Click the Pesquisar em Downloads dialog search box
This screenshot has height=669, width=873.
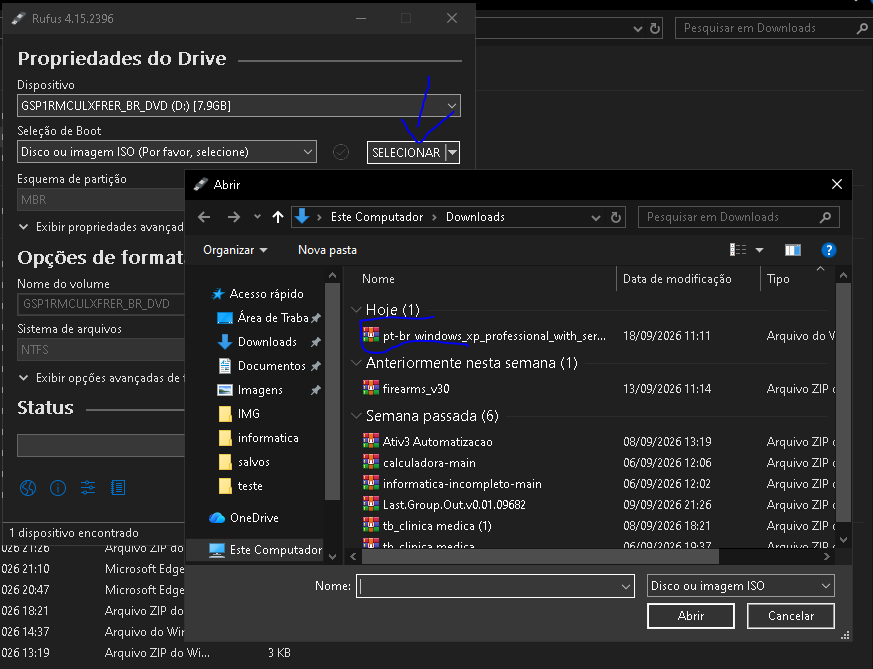coord(739,217)
